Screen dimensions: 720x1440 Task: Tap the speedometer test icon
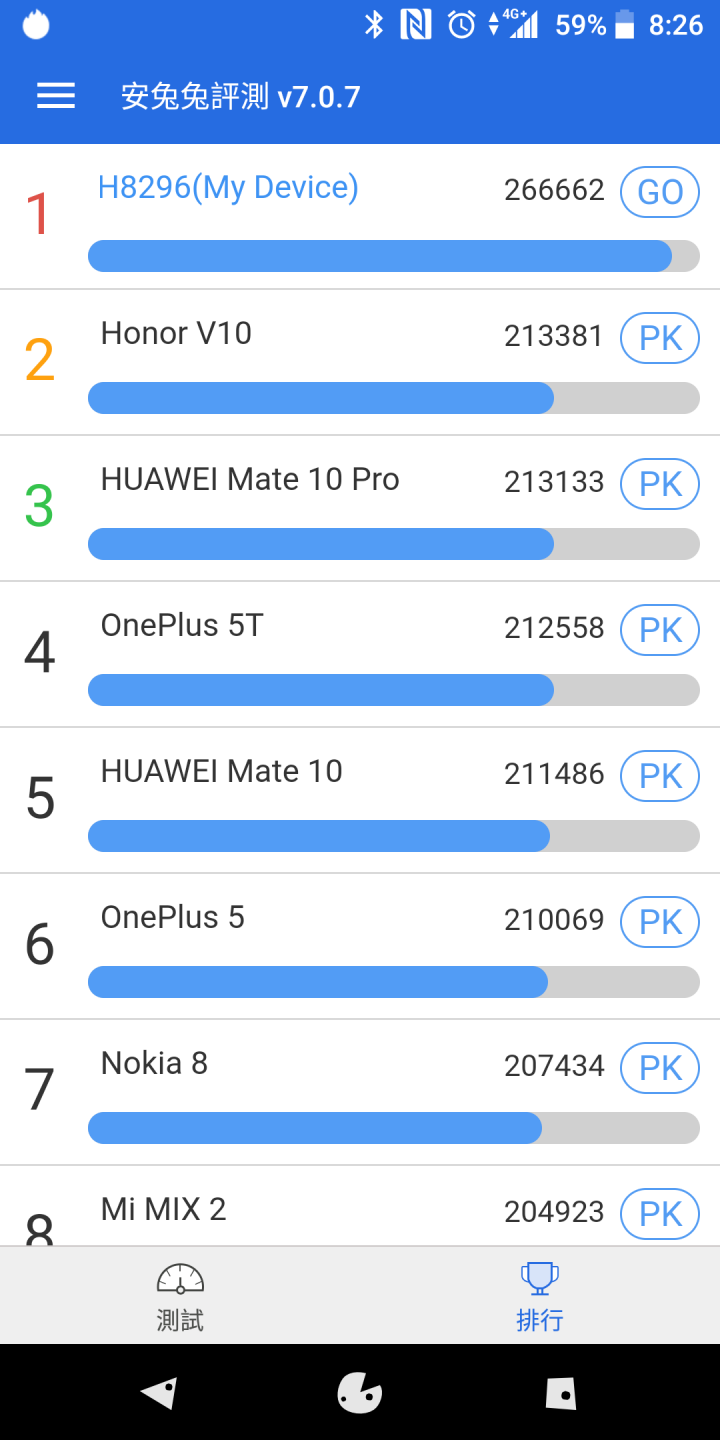coord(180,1279)
